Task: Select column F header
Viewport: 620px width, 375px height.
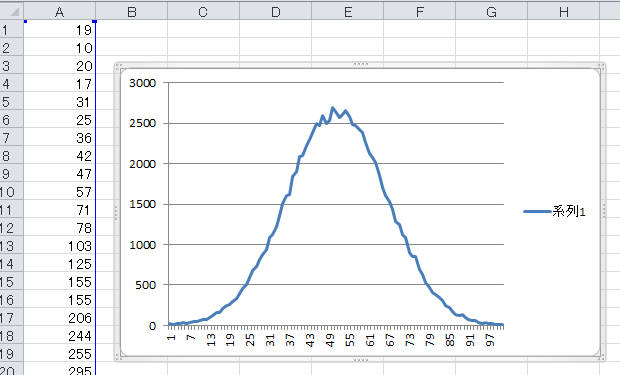Action: pyautogui.click(x=419, y=12)
